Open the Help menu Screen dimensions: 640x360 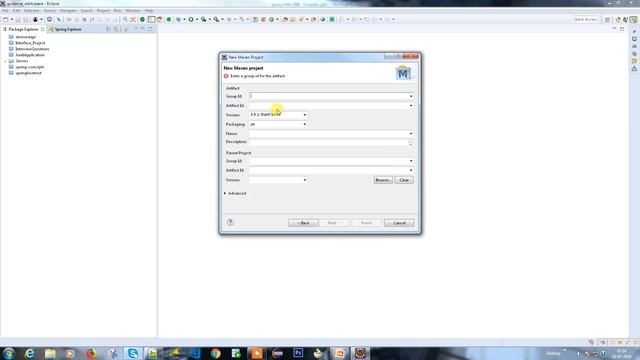pyautogui.click(x=149, y=11)
